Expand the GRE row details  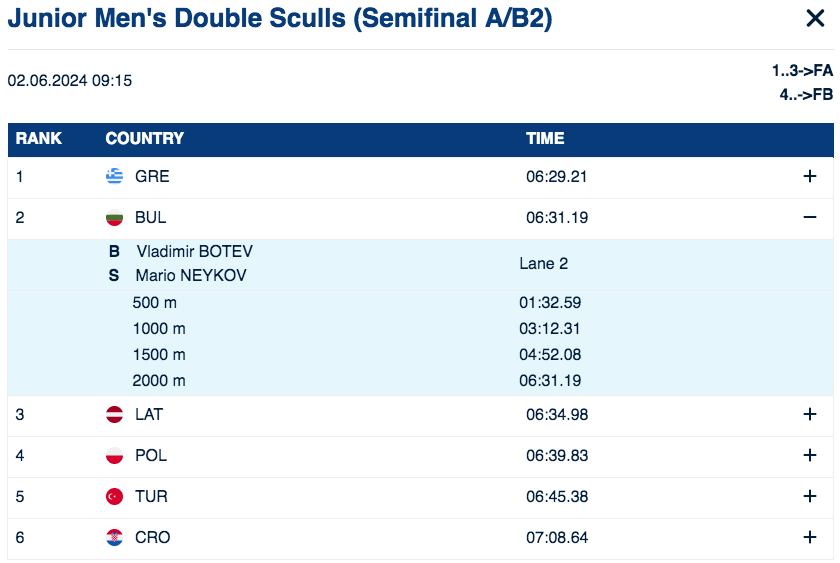810,176
